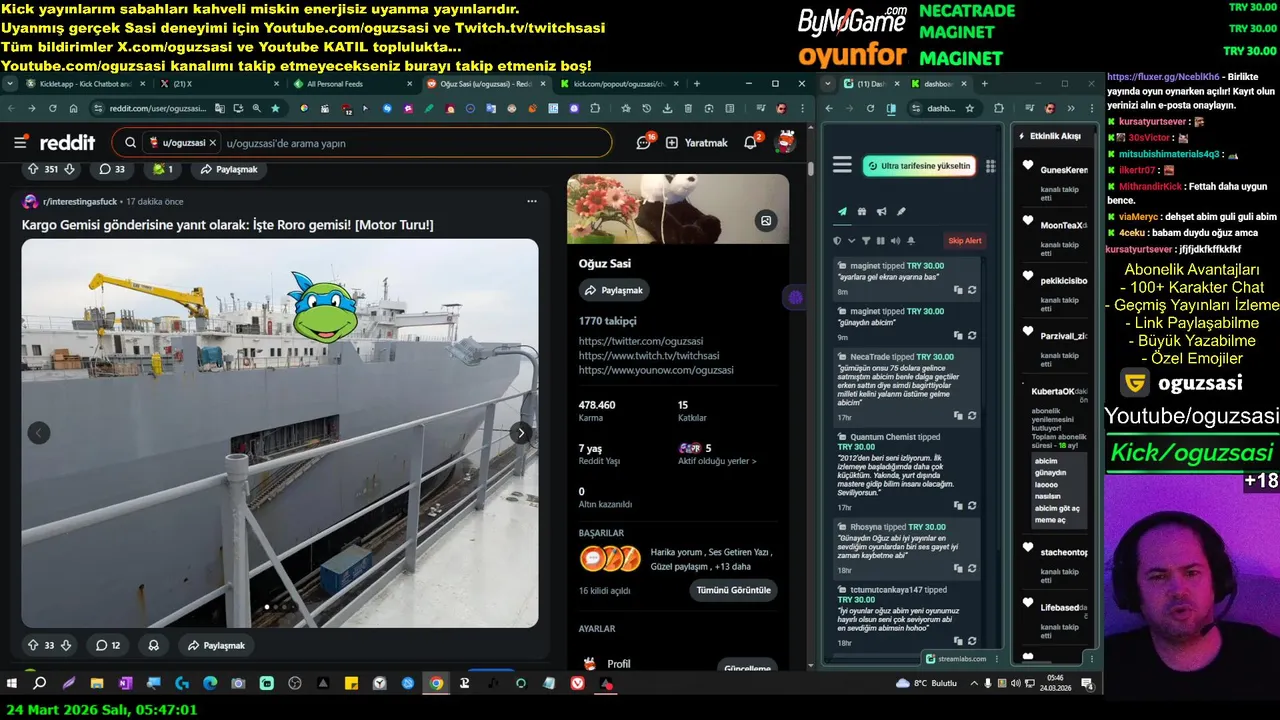Open the younow.com/oguzsasi link
The width and height of the screenshot is (1280, 720).
pyautogui.click(x=656, y=370)
